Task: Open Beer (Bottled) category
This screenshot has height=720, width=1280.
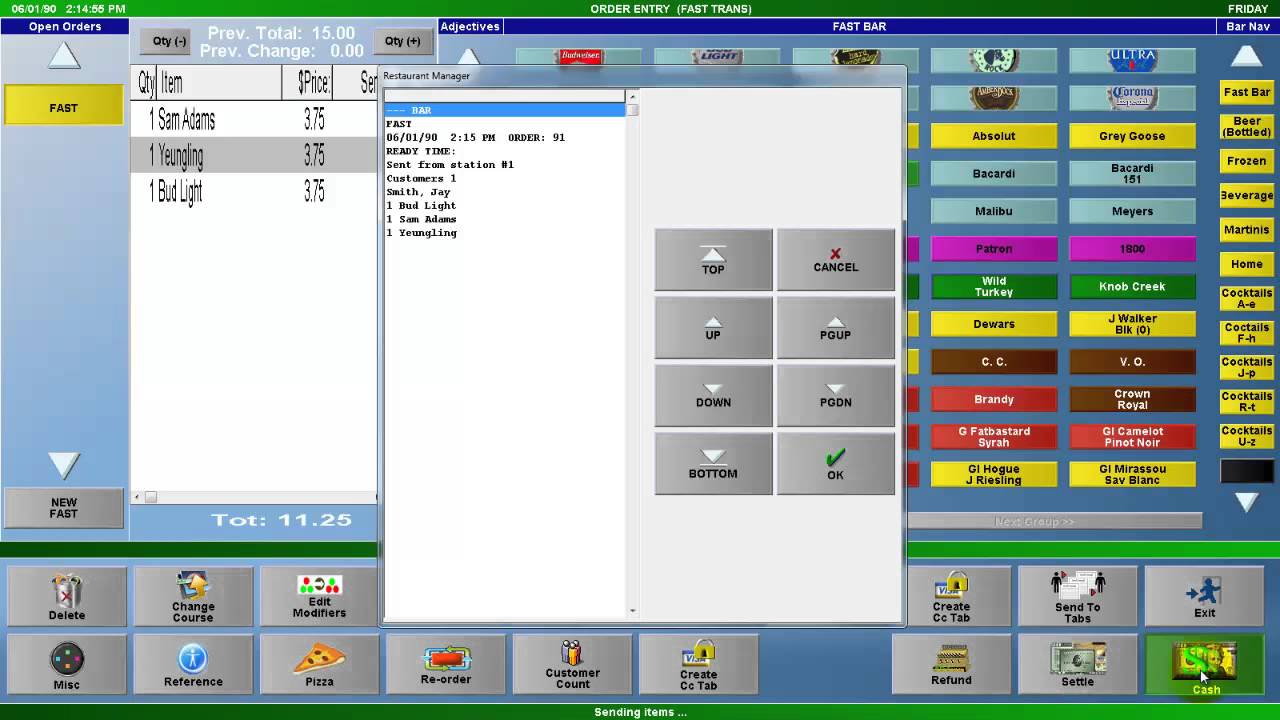Action: pyautogui.click(x=1247, y=126)
